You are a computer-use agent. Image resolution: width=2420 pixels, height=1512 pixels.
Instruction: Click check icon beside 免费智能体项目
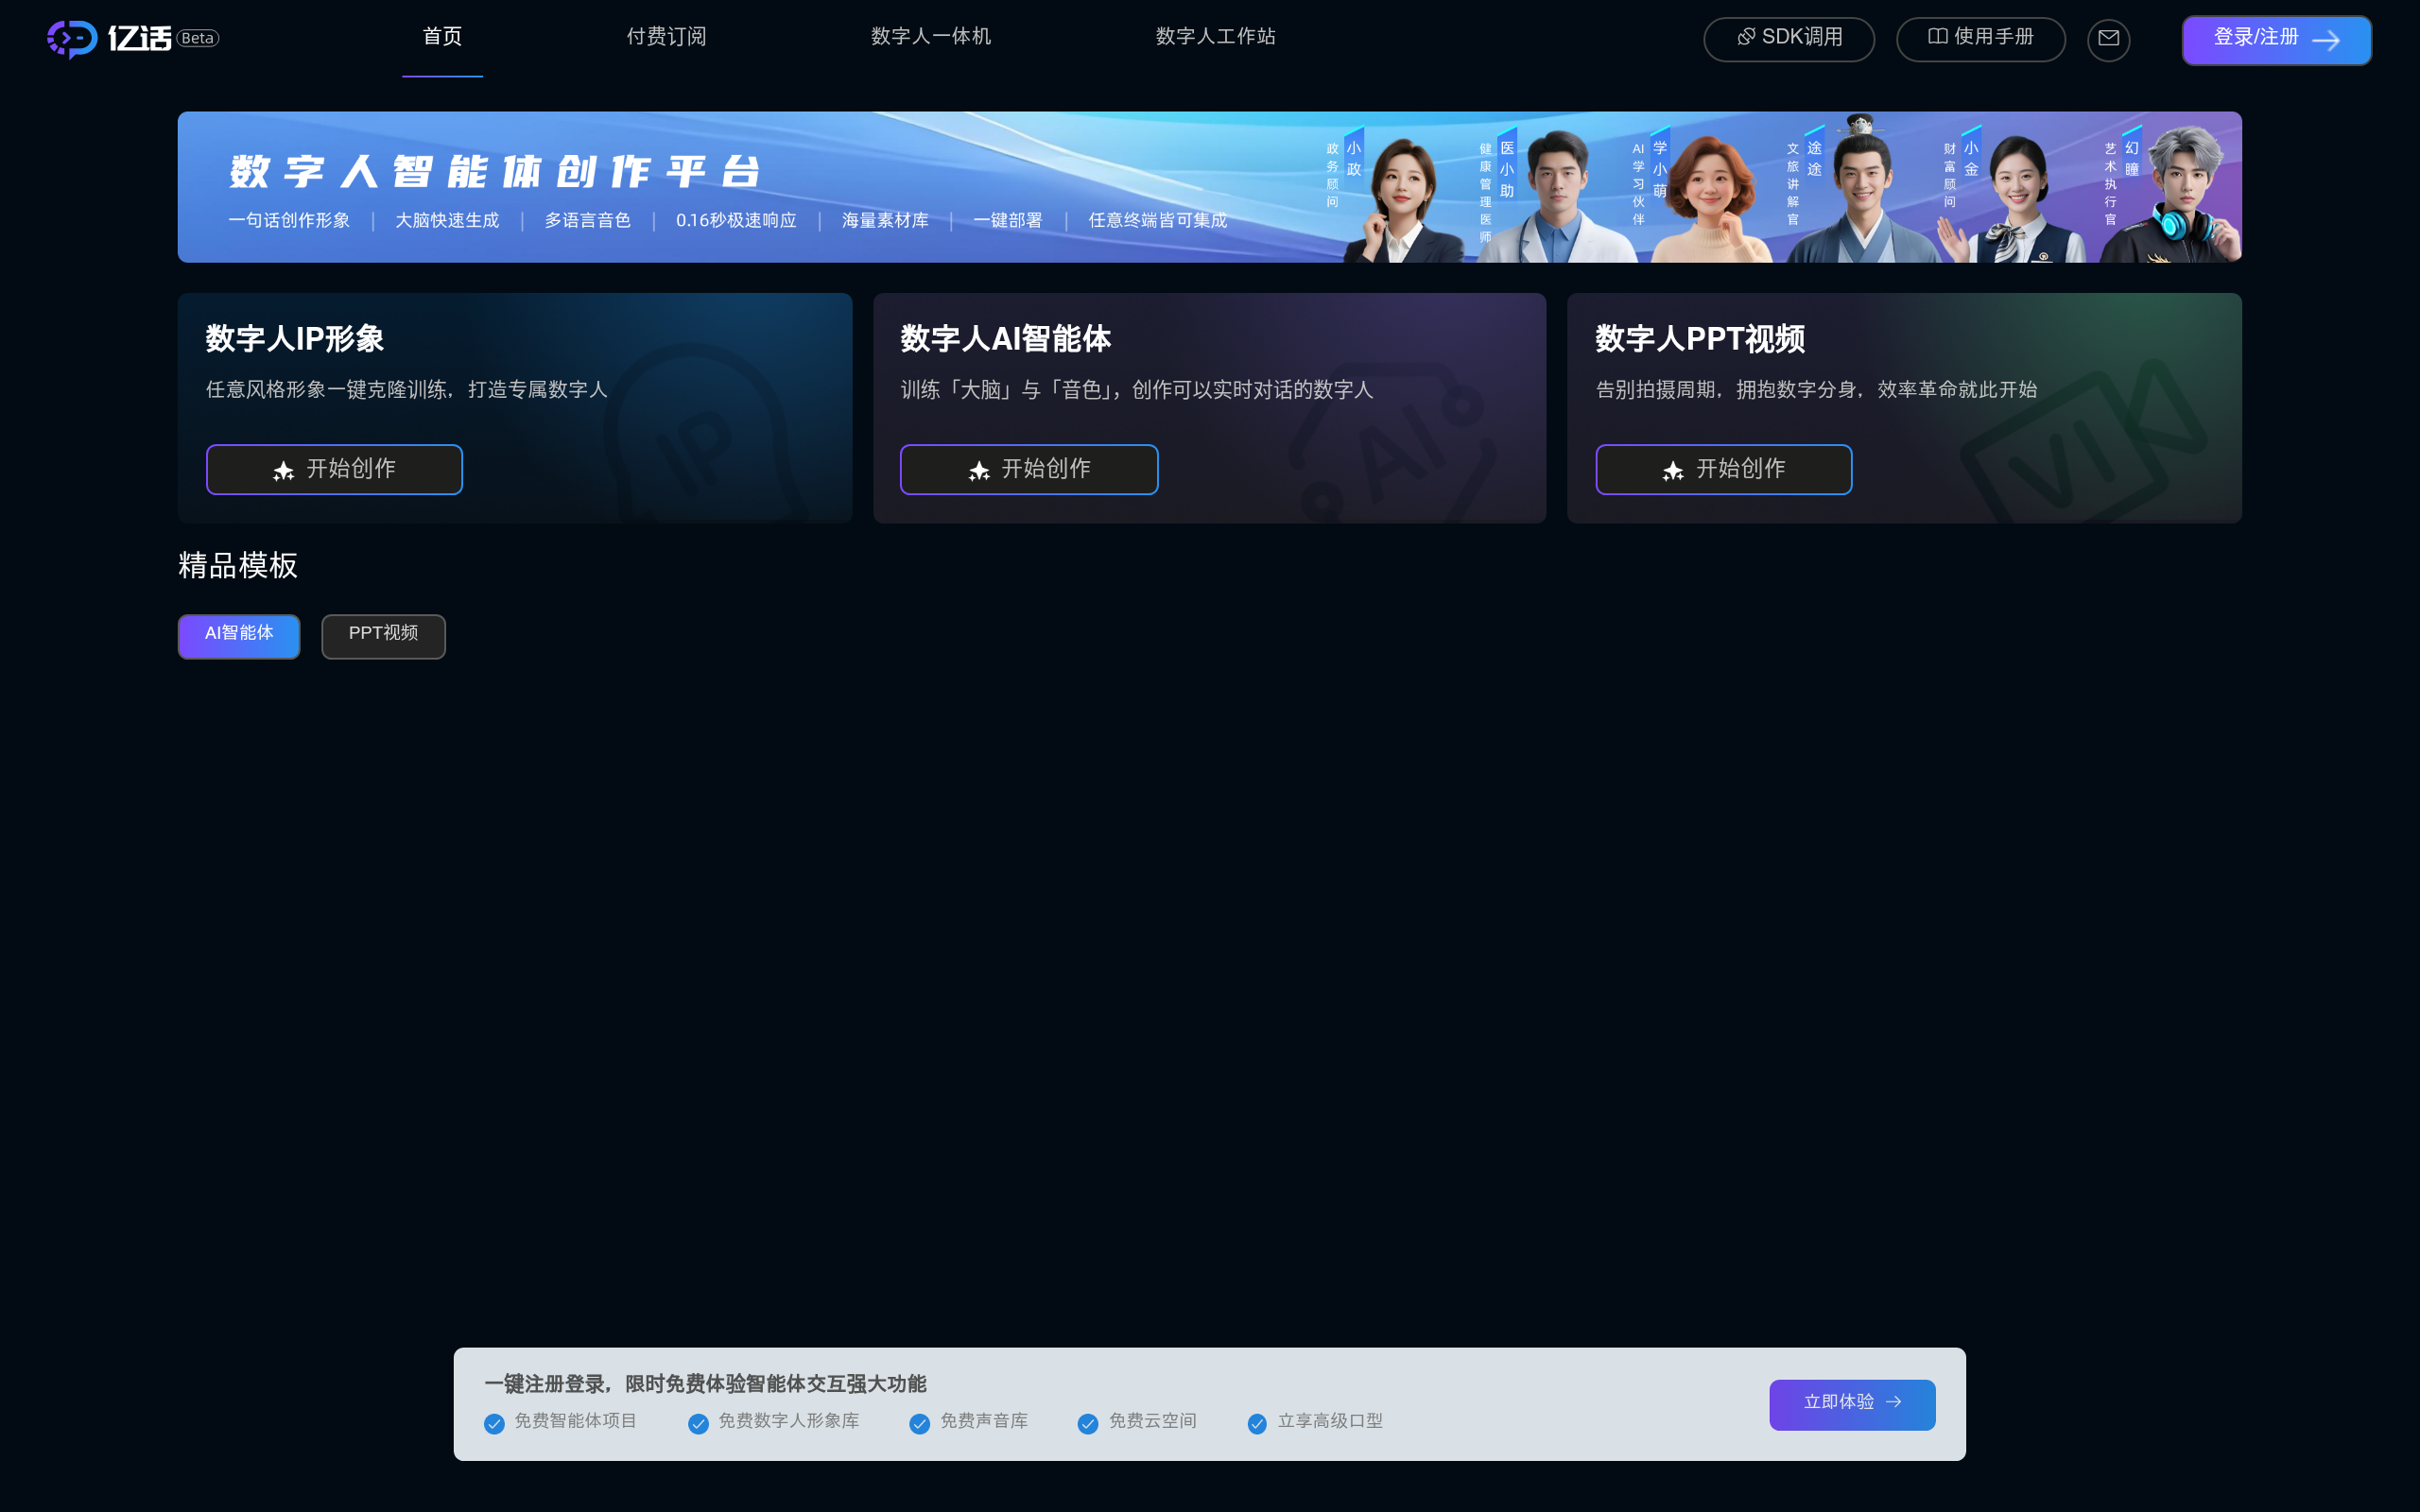coord(494,1424)
